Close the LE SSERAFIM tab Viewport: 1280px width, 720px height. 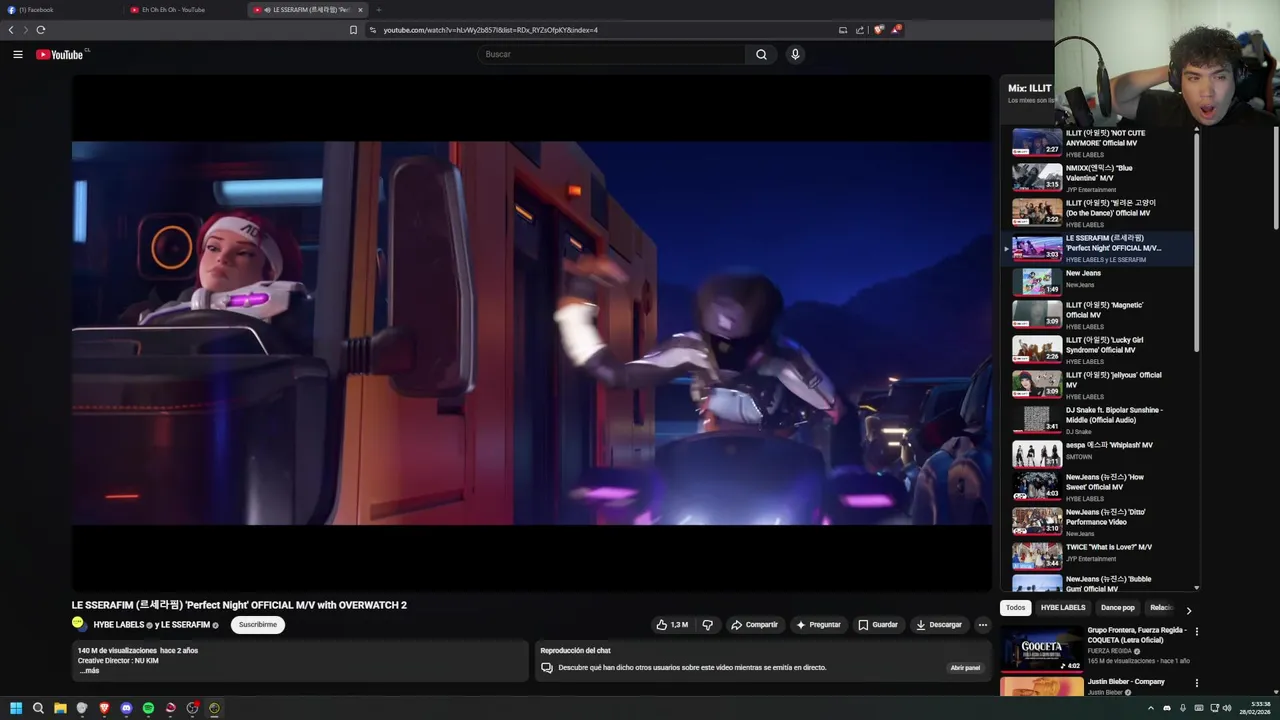[360, 10]
